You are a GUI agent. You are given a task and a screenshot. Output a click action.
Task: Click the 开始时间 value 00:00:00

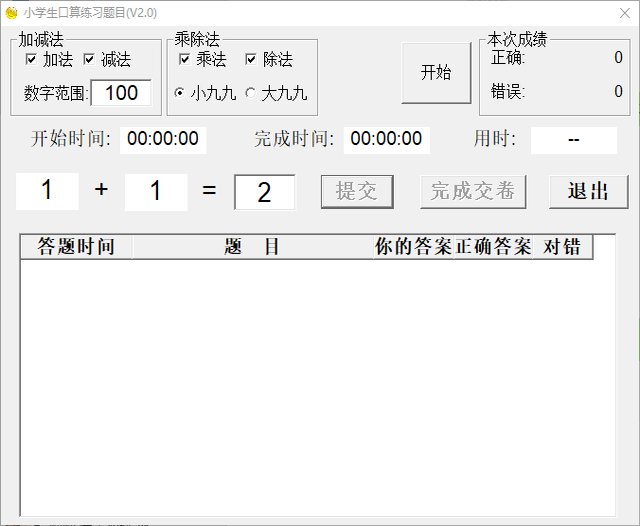(x=163, y=140)
